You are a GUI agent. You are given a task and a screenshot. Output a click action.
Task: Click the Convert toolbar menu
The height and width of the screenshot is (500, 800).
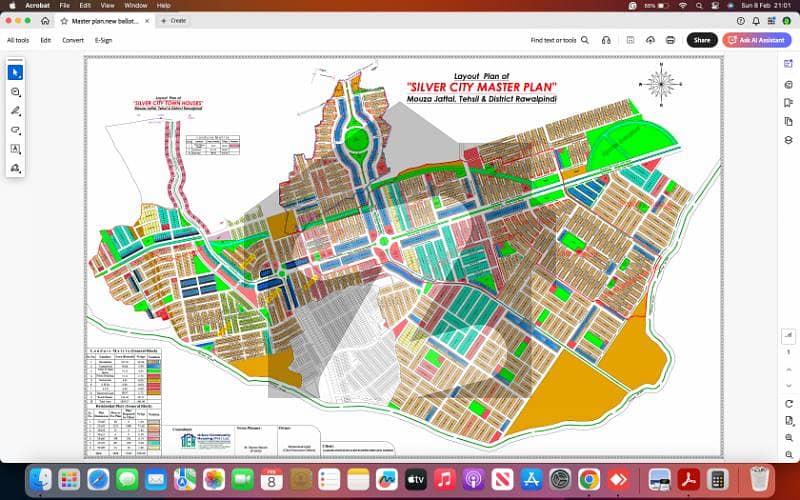point(73,40)
